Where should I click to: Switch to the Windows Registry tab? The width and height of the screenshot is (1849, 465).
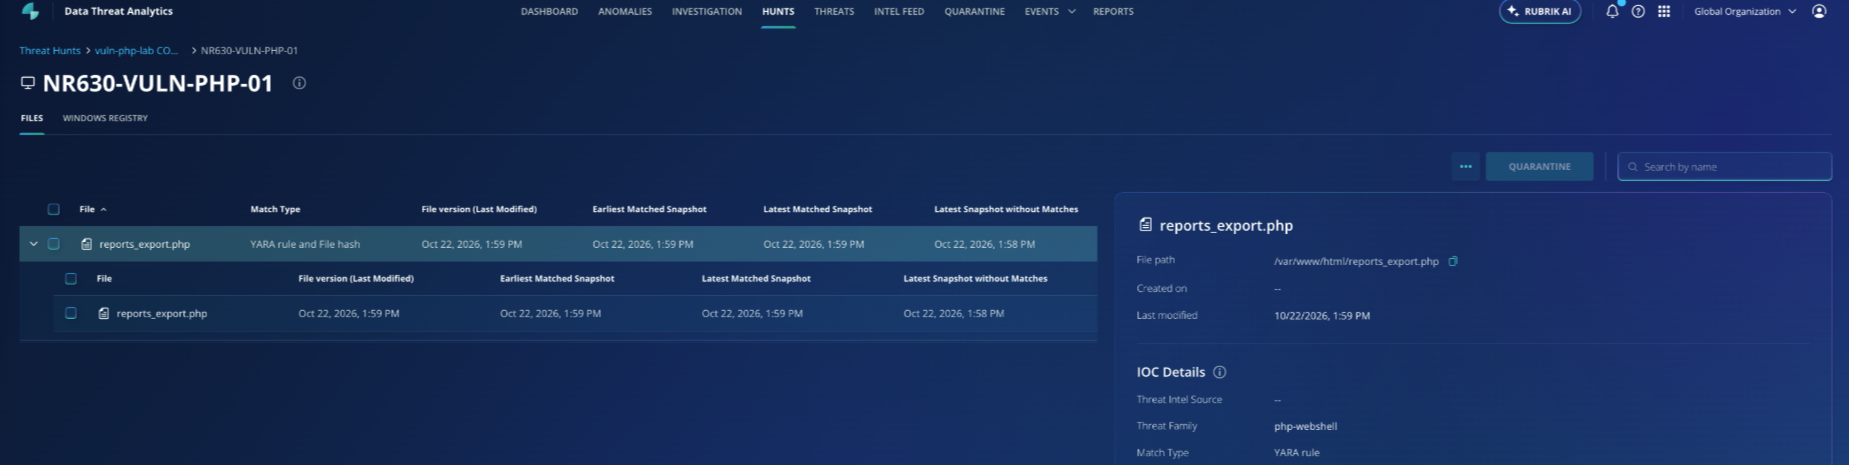[x=105, y=118]
